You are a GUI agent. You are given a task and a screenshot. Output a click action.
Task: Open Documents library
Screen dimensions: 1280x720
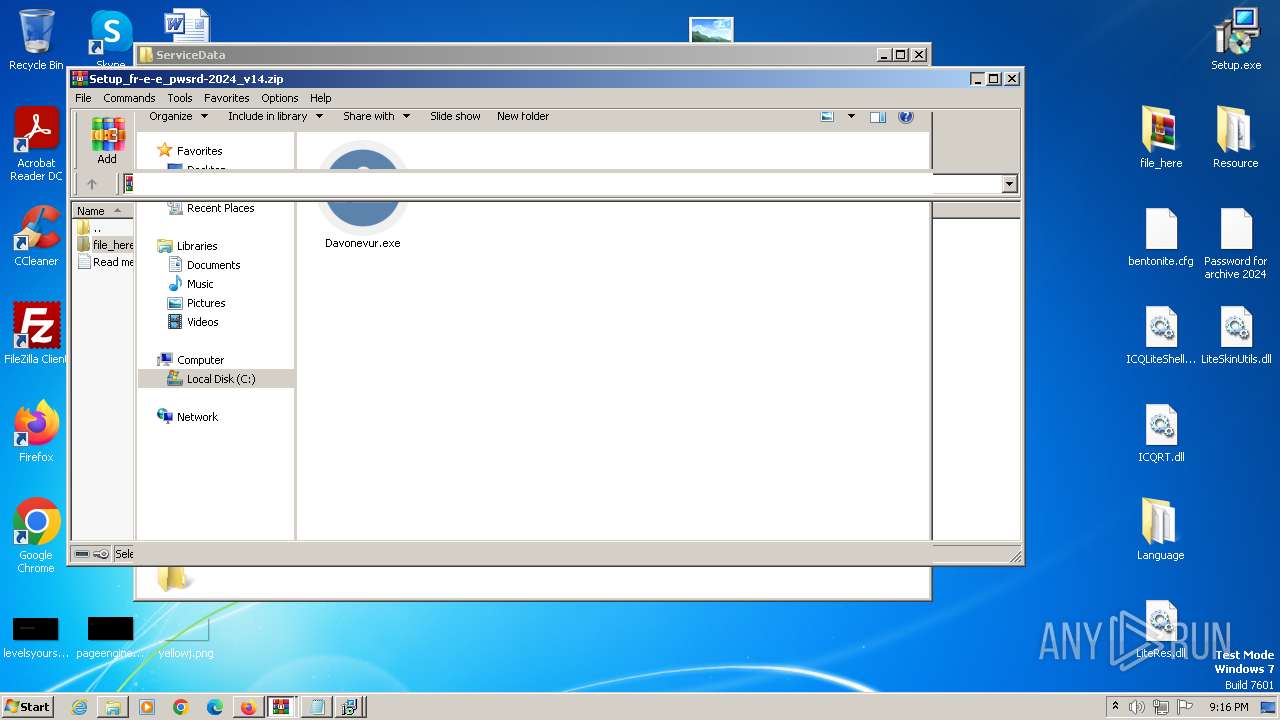tap(213, 265)
